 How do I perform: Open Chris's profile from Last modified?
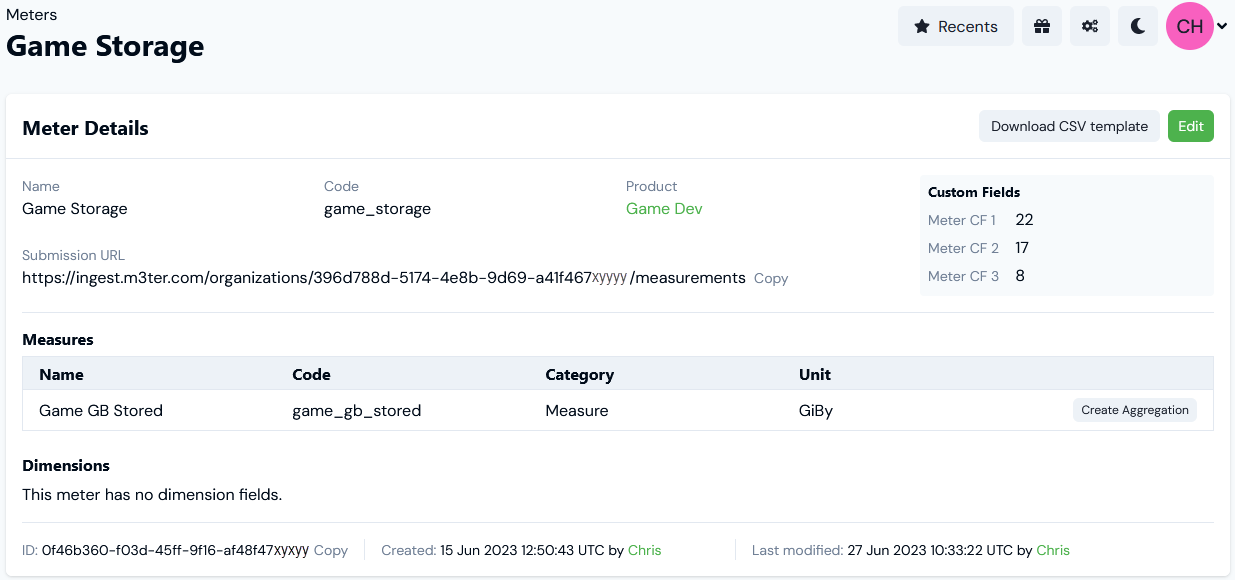tap(1052, 550)
